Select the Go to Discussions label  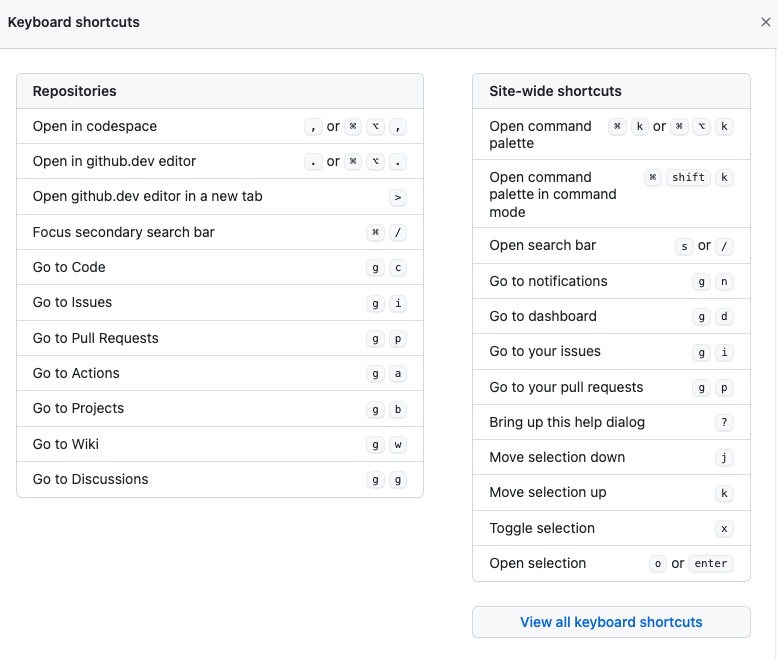(x=90, y=479)
